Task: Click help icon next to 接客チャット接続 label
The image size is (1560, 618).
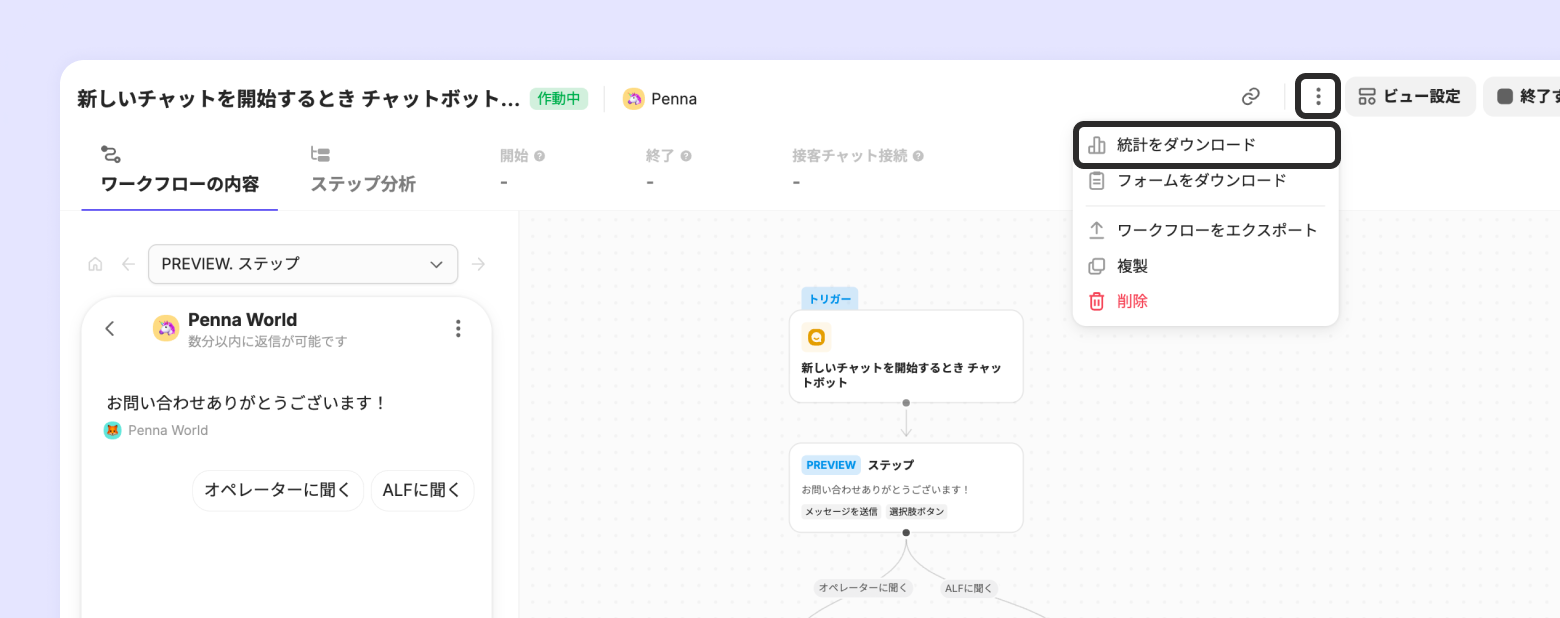Action: coord(918,156)
